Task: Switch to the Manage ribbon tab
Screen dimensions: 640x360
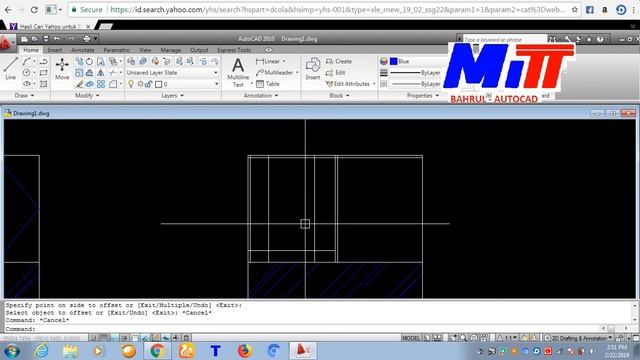Action: point(171,50)
